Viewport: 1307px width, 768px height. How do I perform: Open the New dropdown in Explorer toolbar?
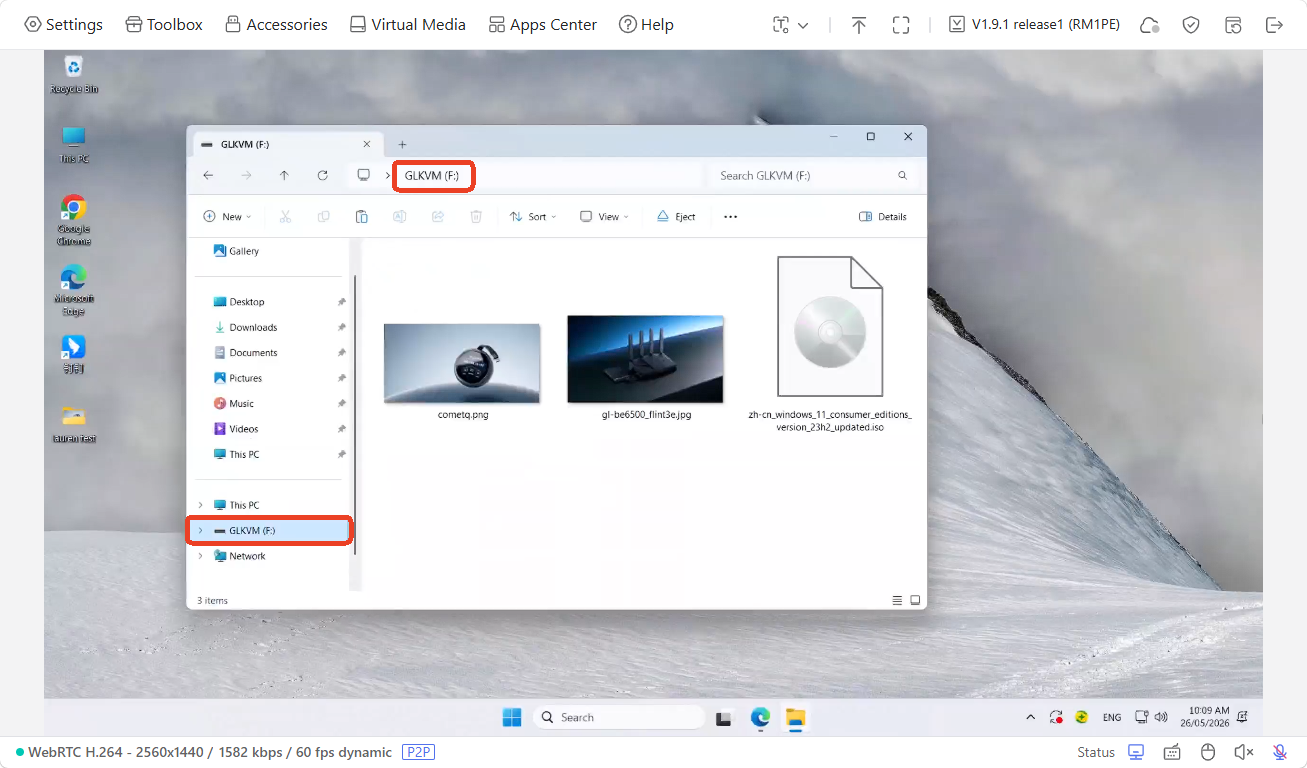point(227,216)
